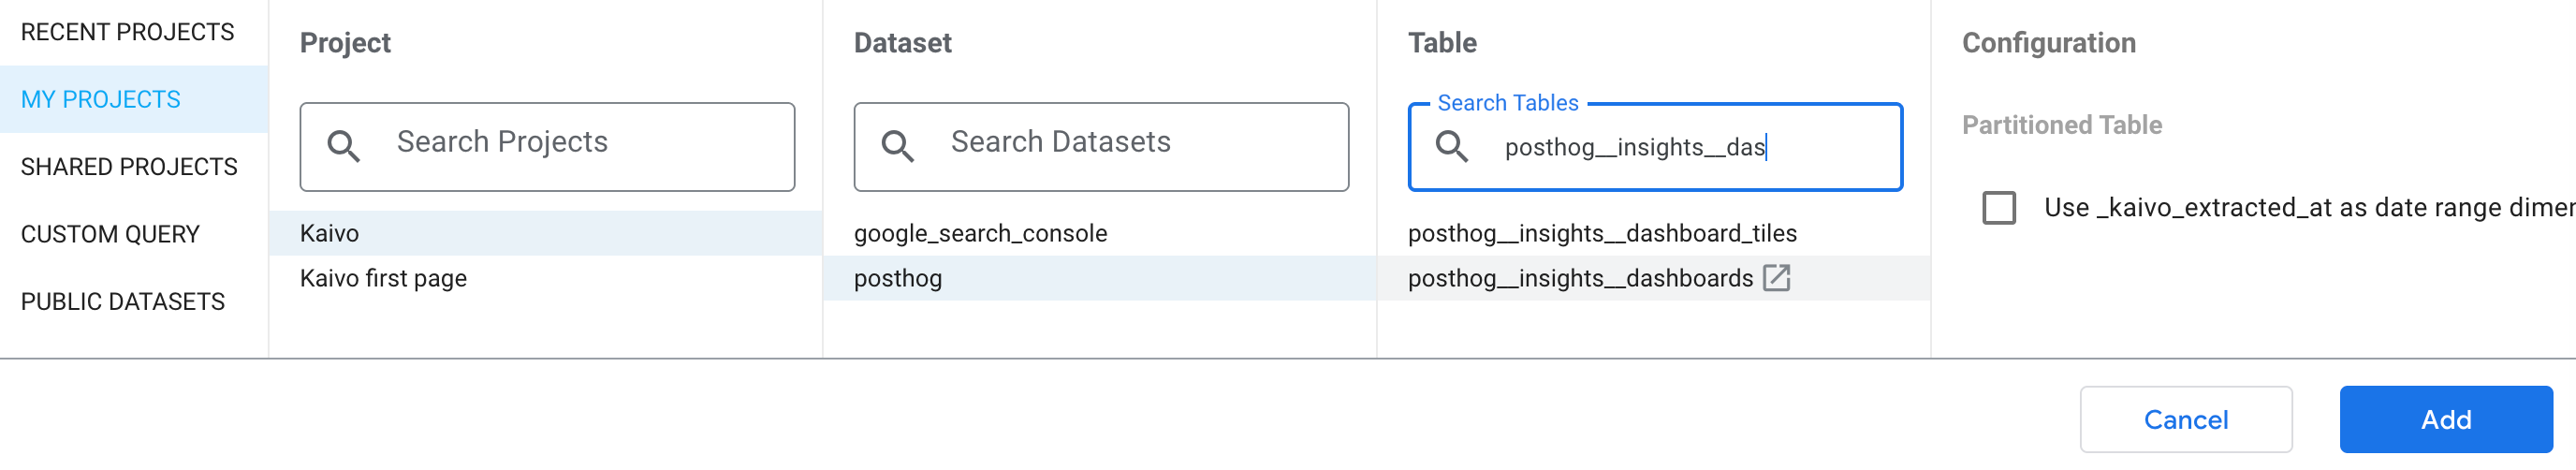The image size is (2576, 470).
Task: Select the Kaivo first page project
Action: (546, 278)
